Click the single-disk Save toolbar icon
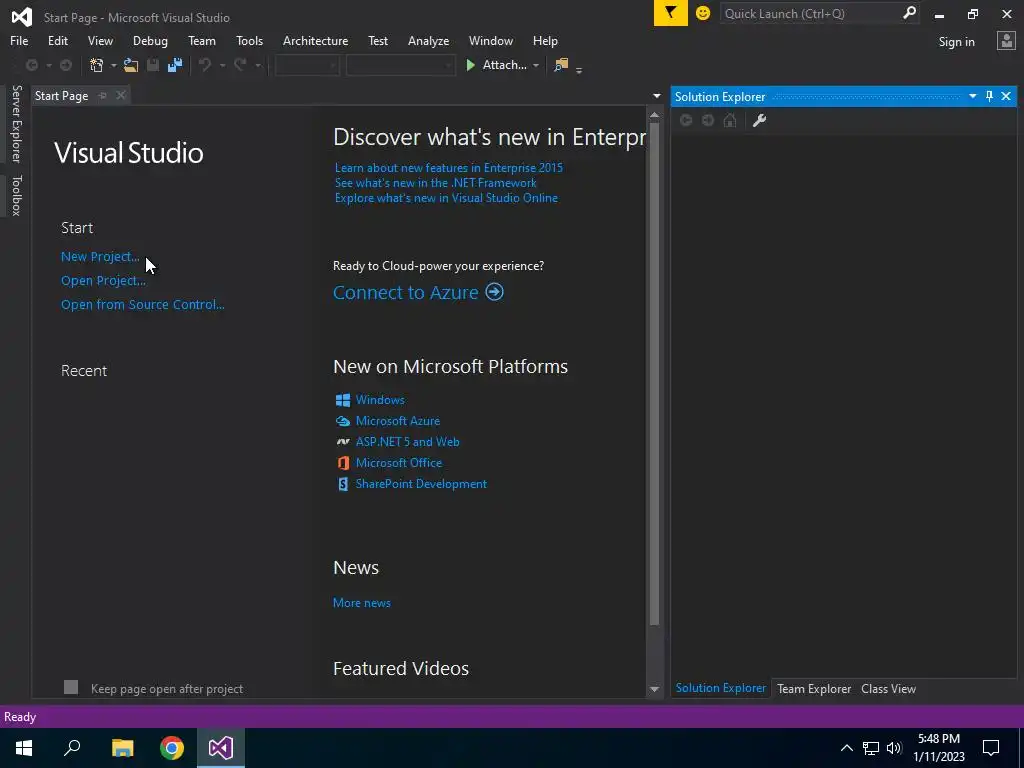This screenshot has width=1024, height=768. 153,65
